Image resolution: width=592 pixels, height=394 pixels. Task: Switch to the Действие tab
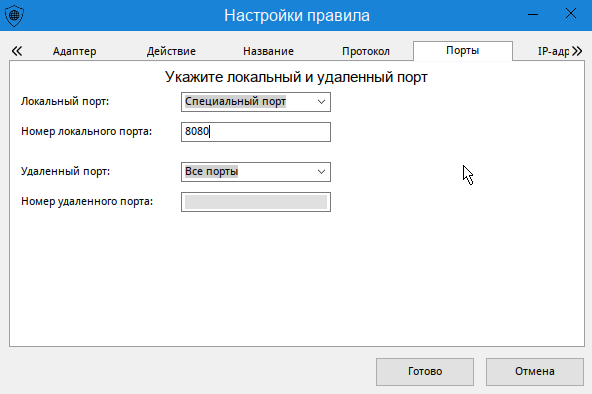pos(171,51)
